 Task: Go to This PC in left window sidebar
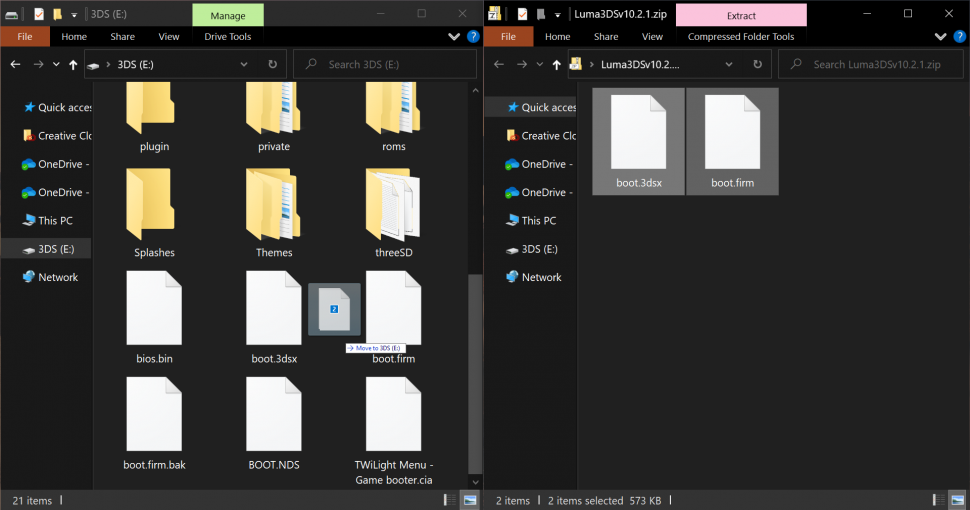55,220
